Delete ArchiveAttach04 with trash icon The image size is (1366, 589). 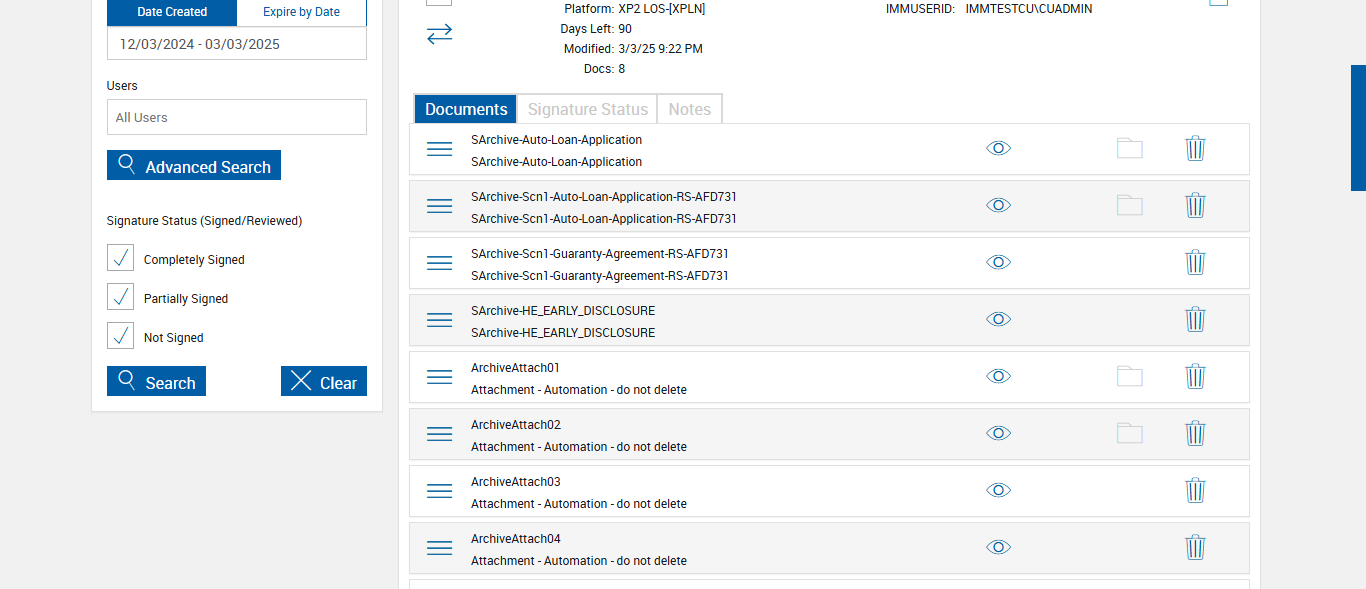click(x=1195, y=547)
